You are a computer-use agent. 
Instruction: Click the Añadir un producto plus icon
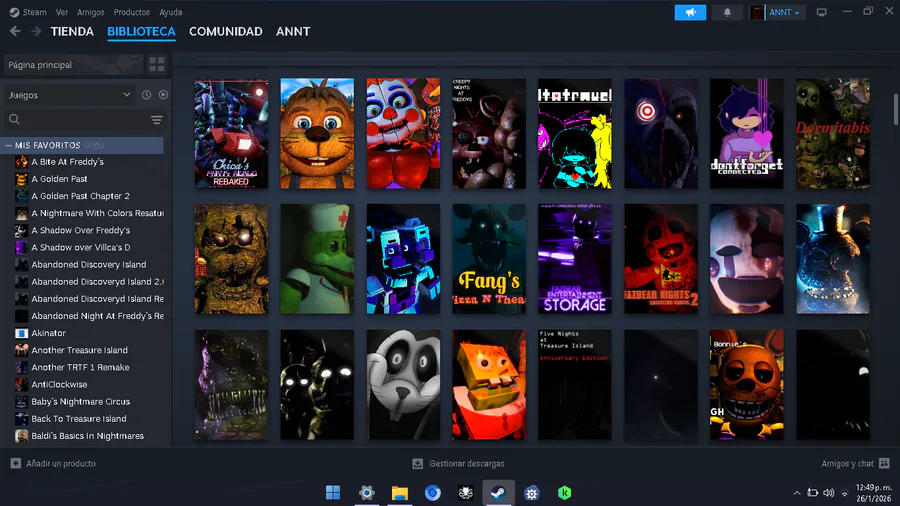click(15, 464)
